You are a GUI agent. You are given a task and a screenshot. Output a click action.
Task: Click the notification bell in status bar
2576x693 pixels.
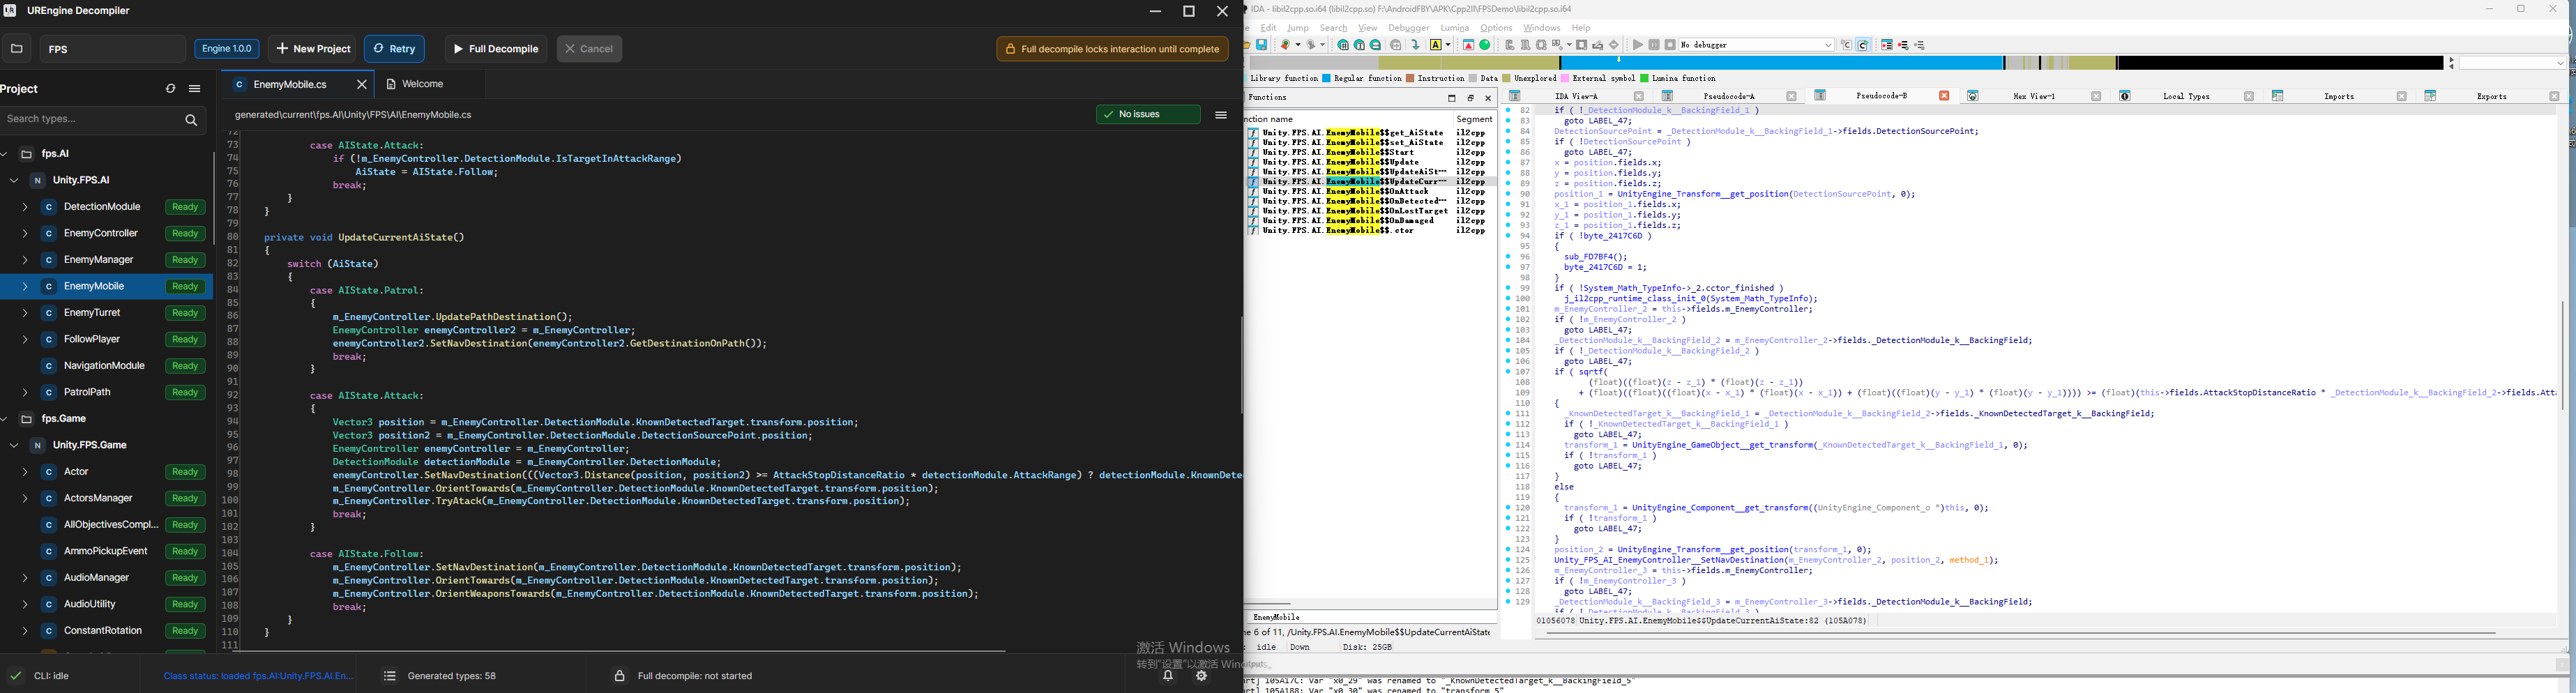tap(1167, 676)
